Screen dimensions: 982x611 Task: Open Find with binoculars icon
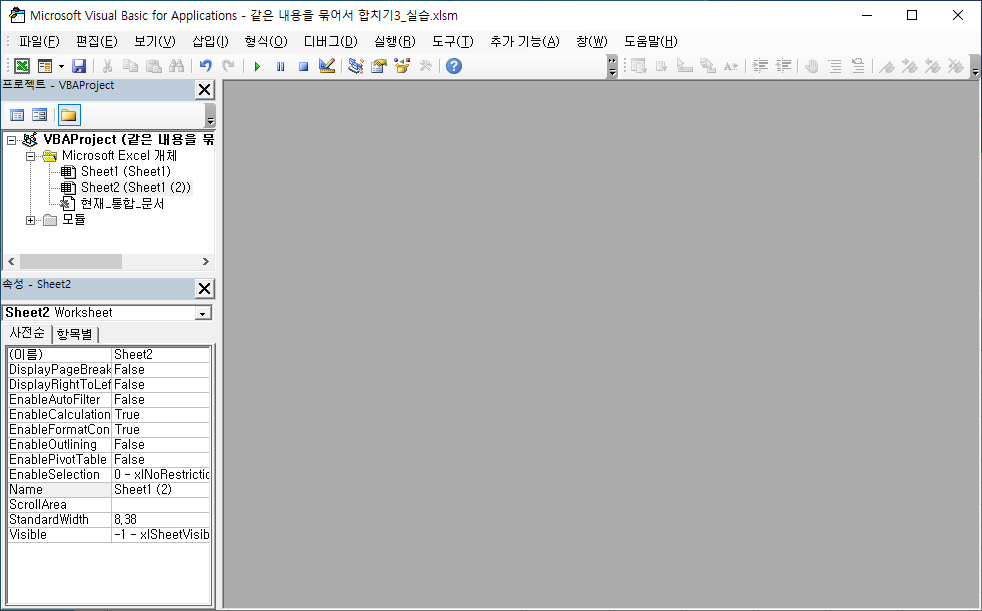tap(177, 66)
